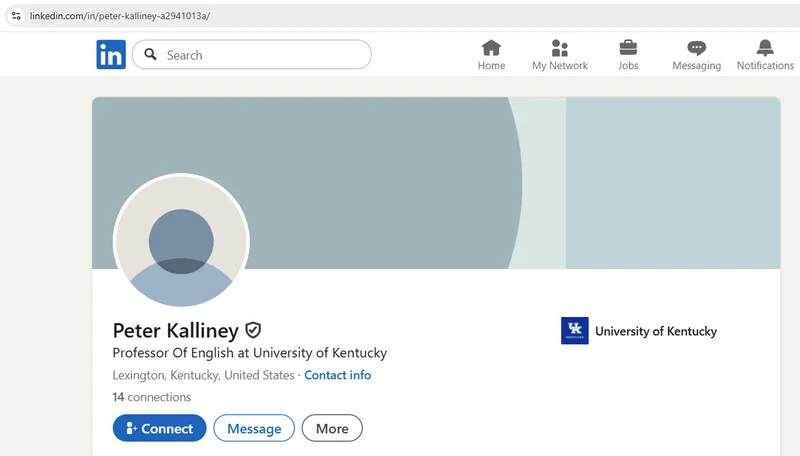Open the LinkedIn logo home link
Screen dimensions: 800x456
pos(111,55)
